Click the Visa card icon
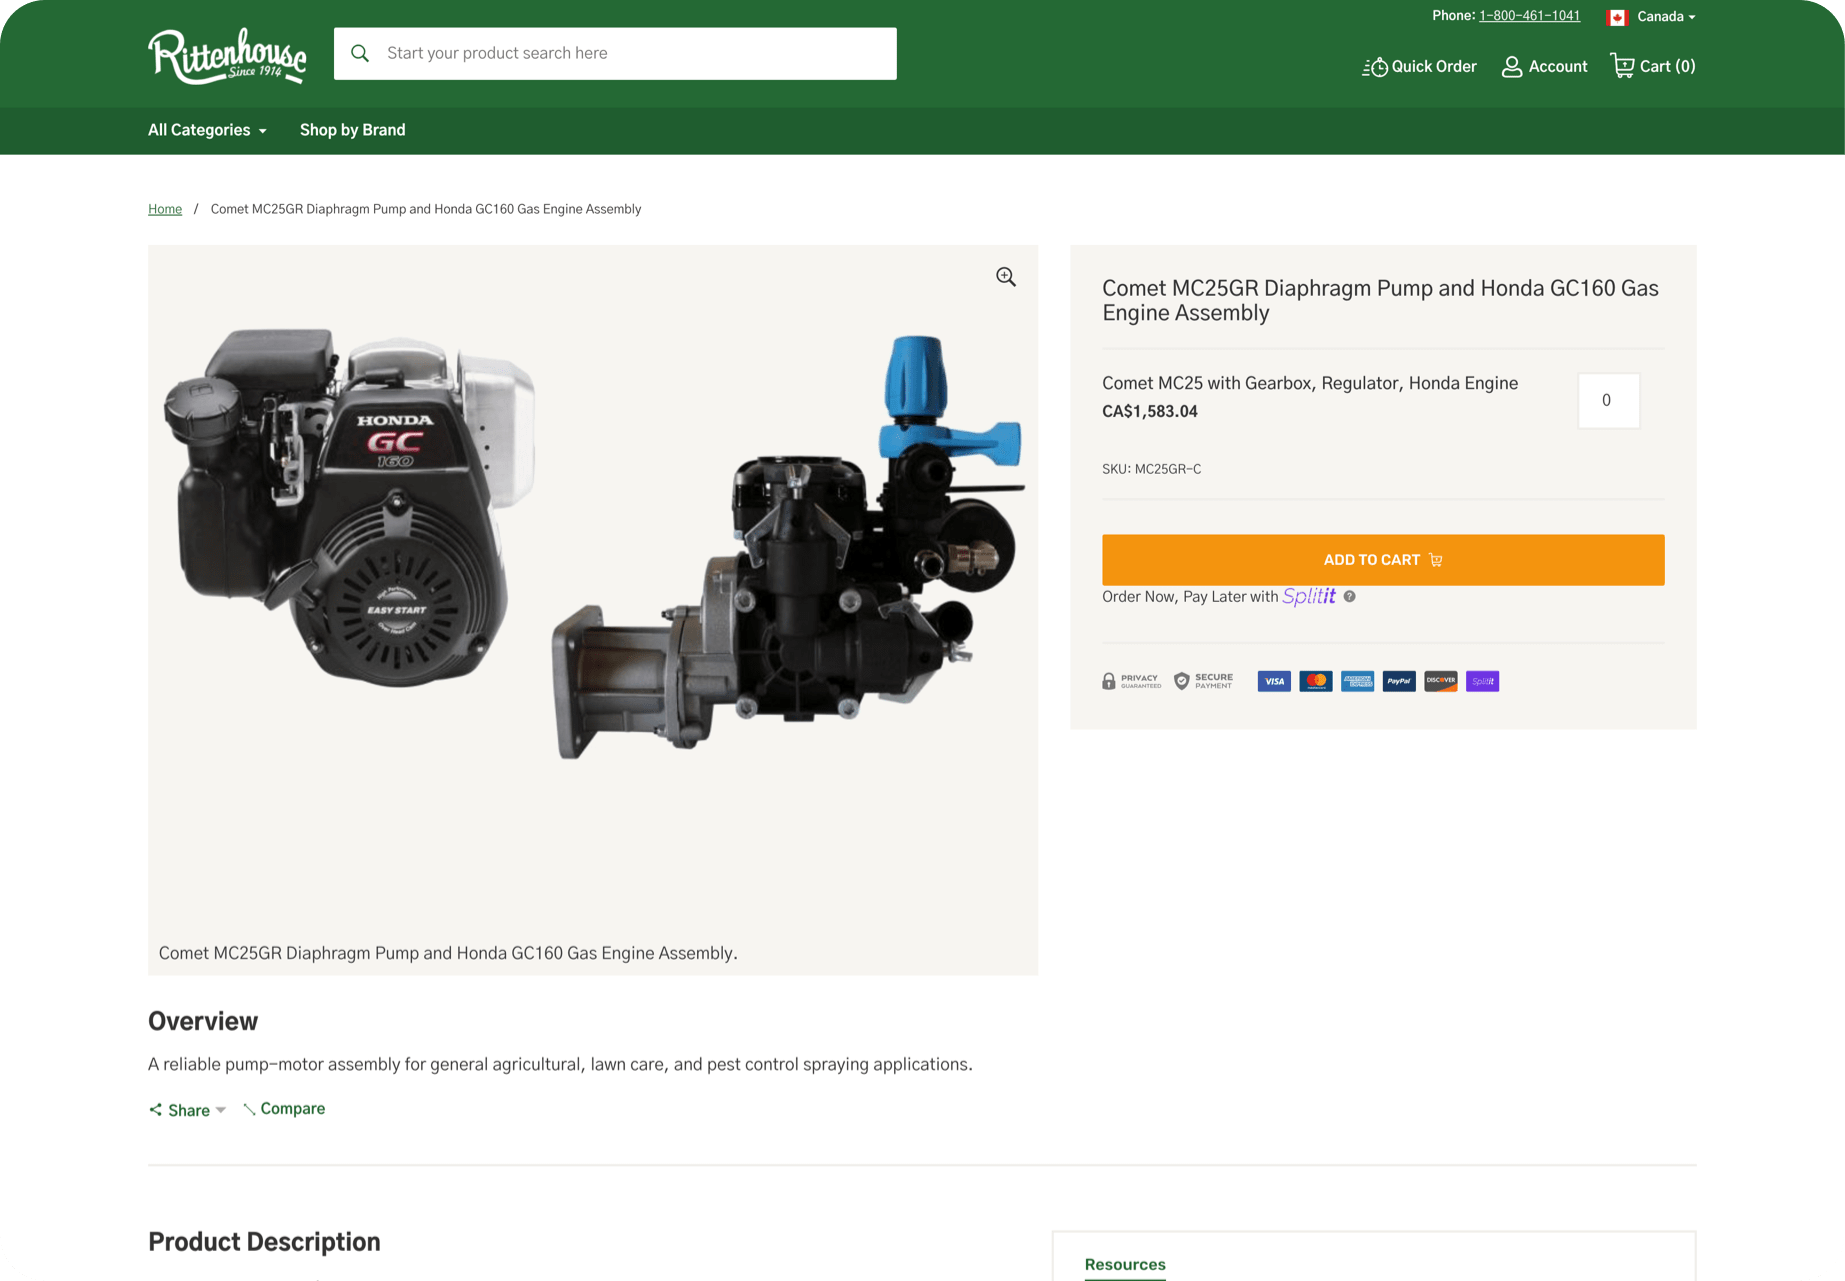 click(x=1273, y=681)
